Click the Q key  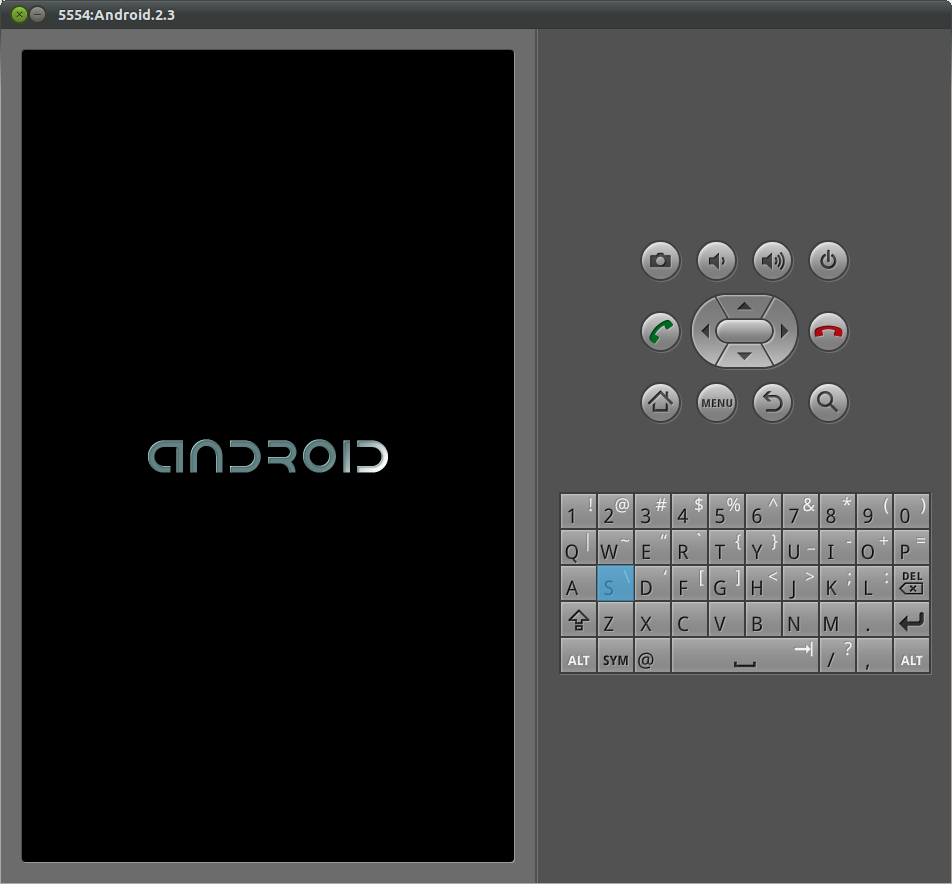click(578, 548)
